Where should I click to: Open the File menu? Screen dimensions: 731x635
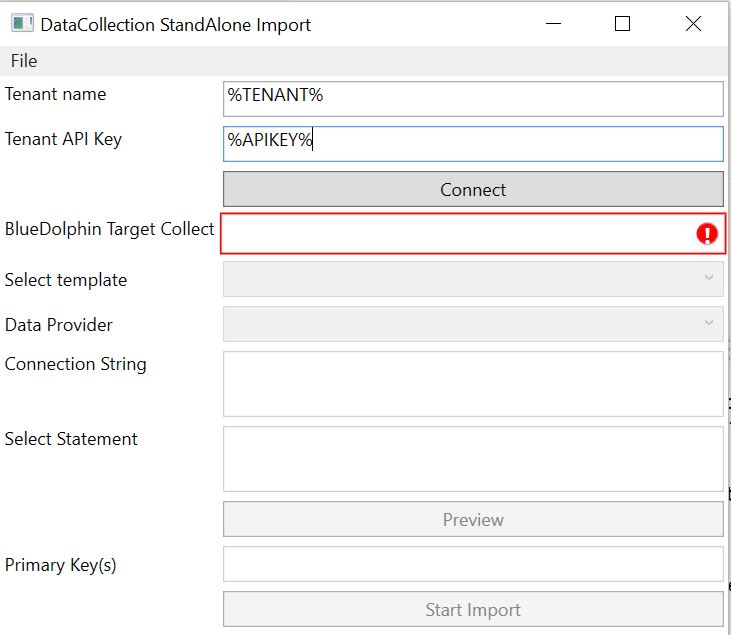pyautogui.click(x=24, y=61)
